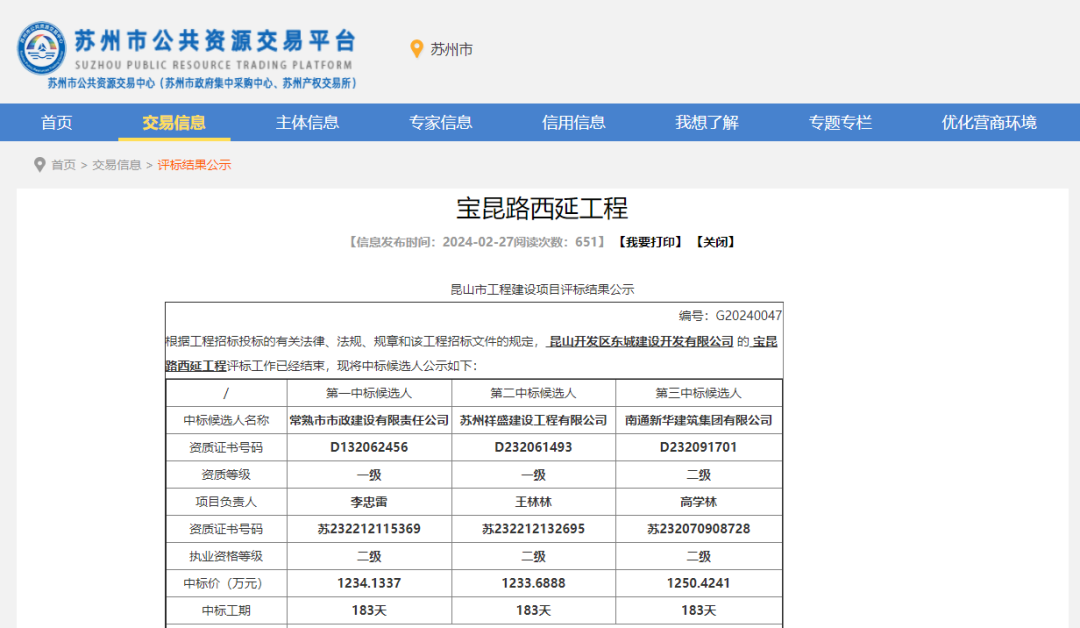The height and width of the screenshot is (628, 1080).
Task: Open the 主体信息 menu item
Action: pos(308,122)
